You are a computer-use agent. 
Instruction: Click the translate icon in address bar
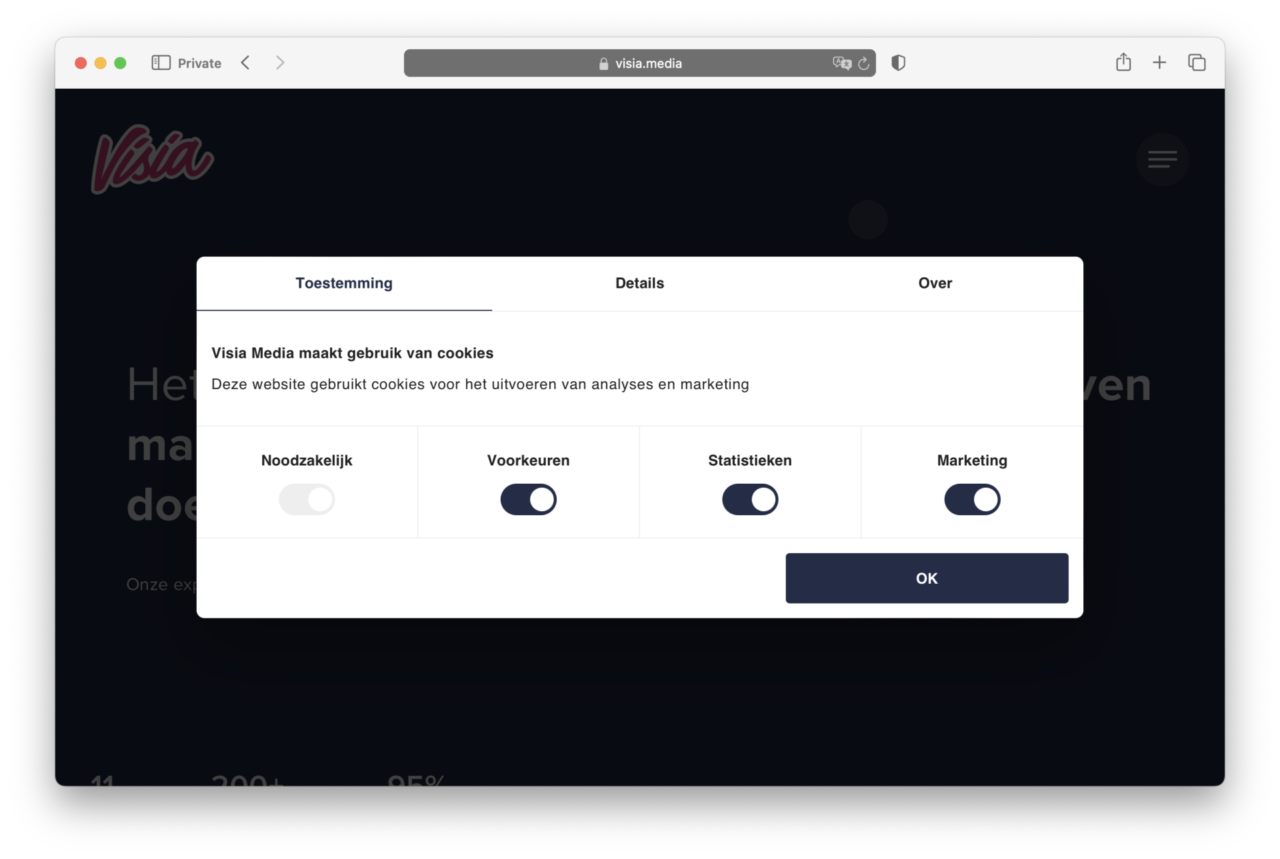click(x=842, y=63)
